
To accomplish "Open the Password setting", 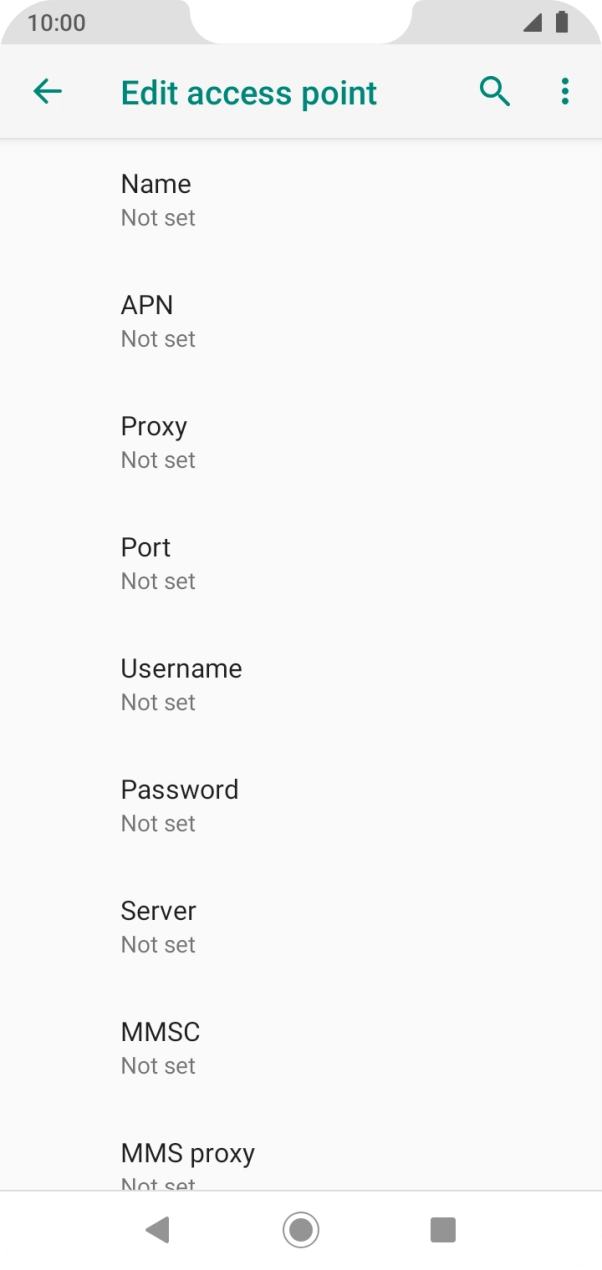I will [301, 805].
